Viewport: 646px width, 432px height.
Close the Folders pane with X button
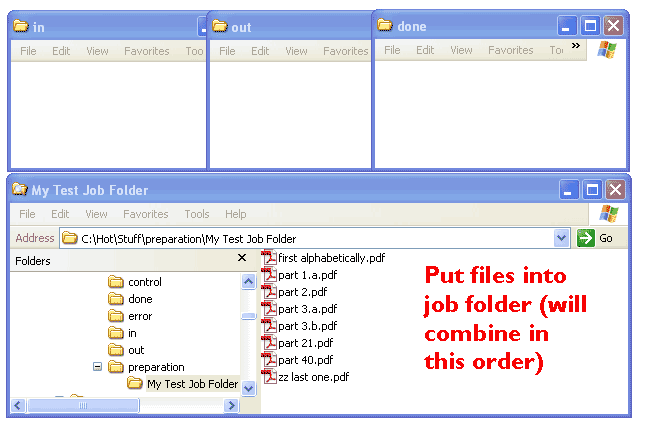tap(241, 258)
